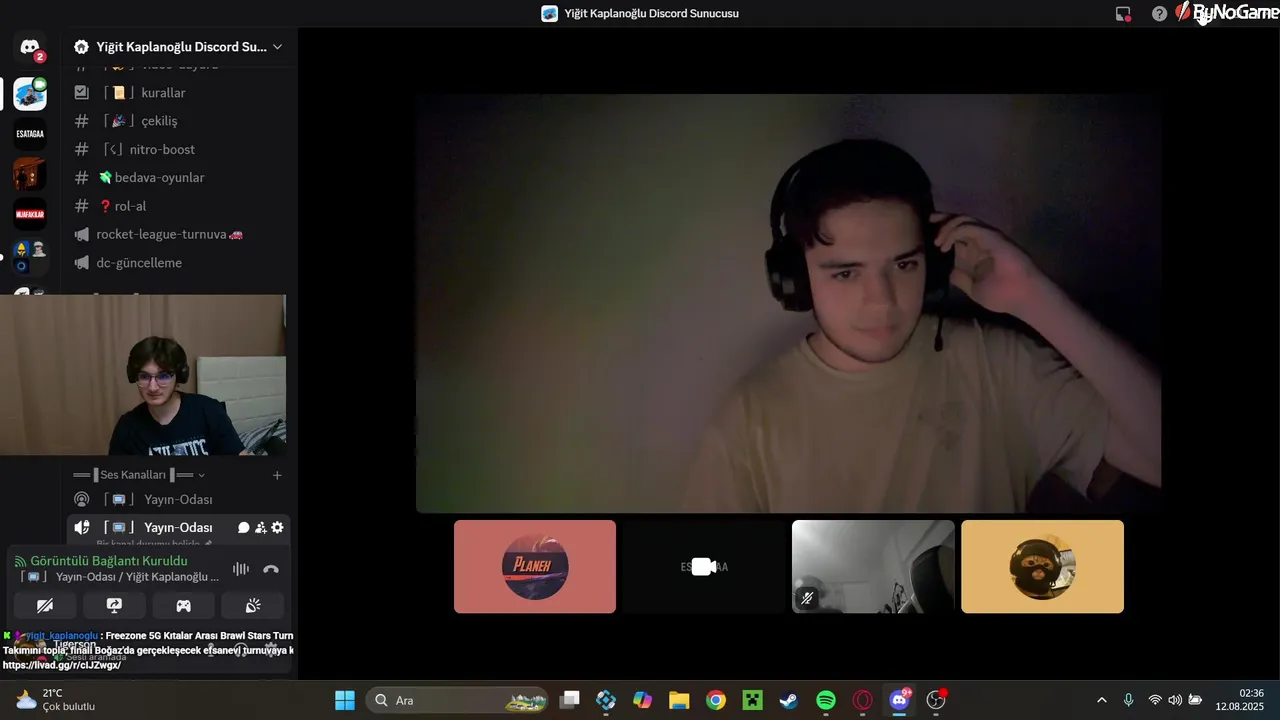This screenshot has width=1280, height=720.
Task: Open the help question mark icon
Action: [1159, 14]
